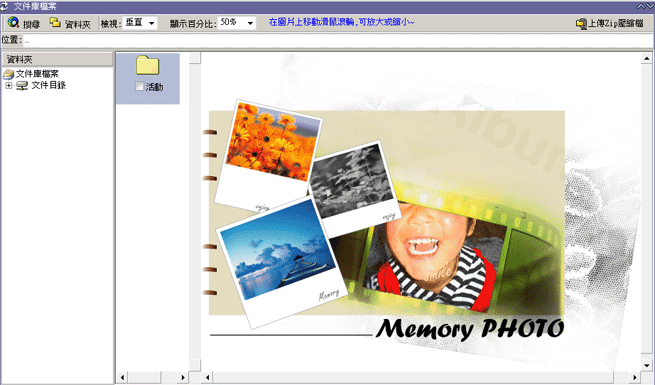Click the 資料夾 folder toolbar icon
655x385 pixels.
[x=55, y=22]
